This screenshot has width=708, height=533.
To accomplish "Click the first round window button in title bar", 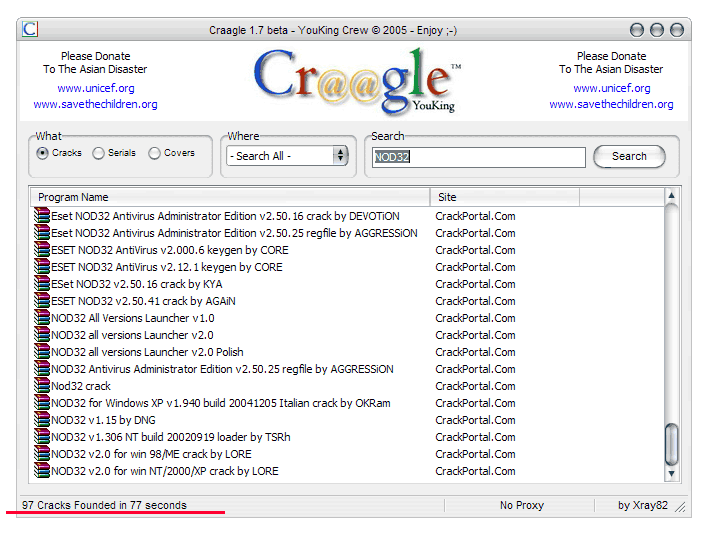I will 637,30.
